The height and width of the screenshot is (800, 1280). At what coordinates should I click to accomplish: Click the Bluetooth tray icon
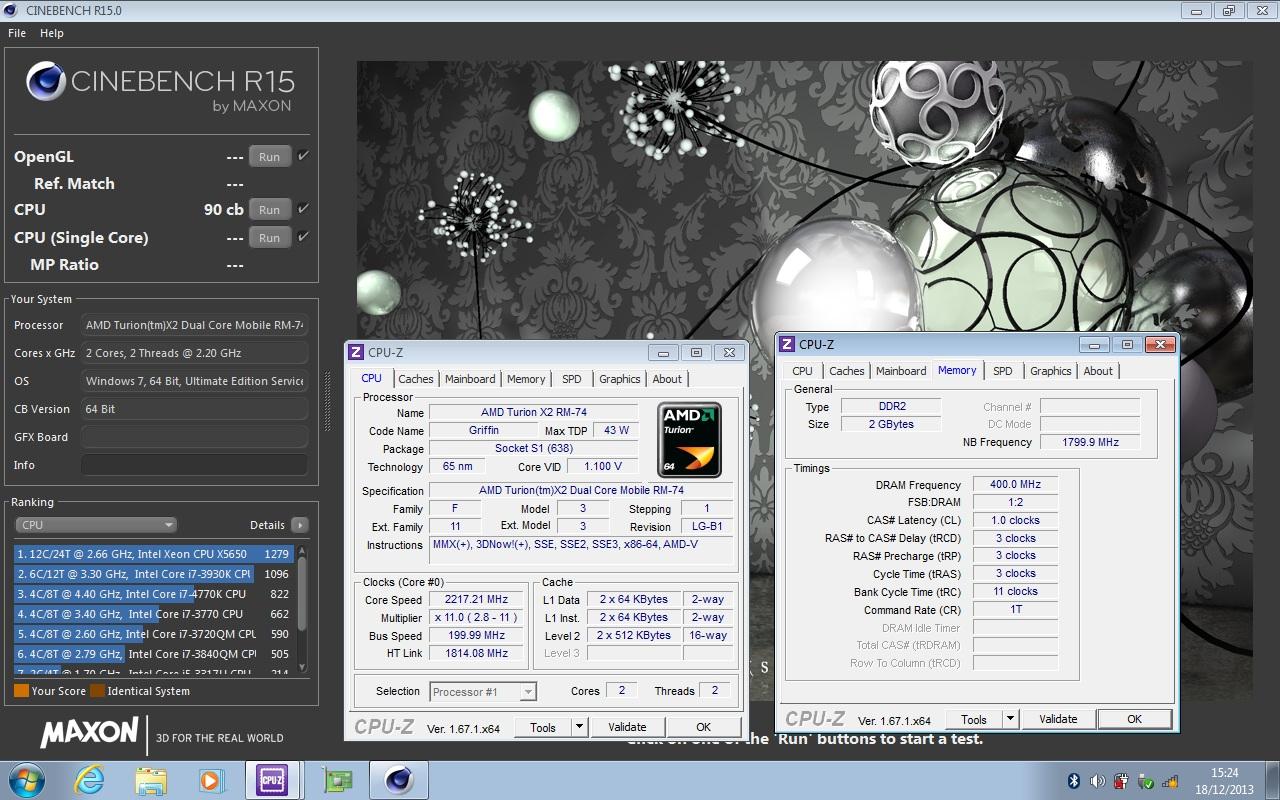1075,781
